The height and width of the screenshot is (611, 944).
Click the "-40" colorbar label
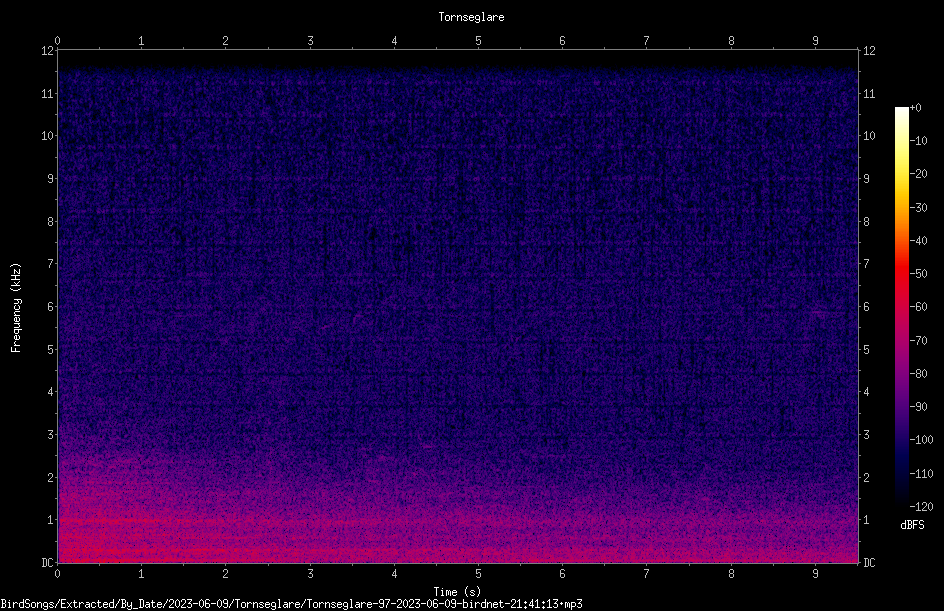(918, 241)
